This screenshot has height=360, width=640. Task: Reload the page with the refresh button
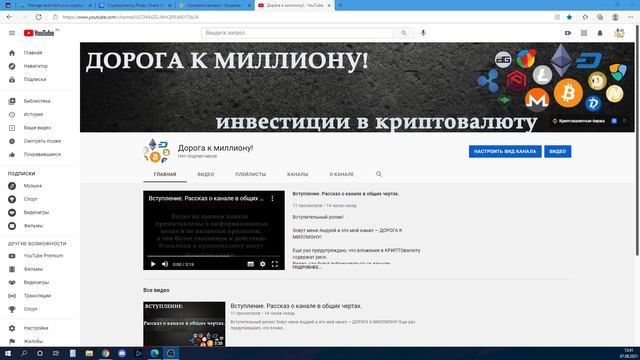pos(39,17)
